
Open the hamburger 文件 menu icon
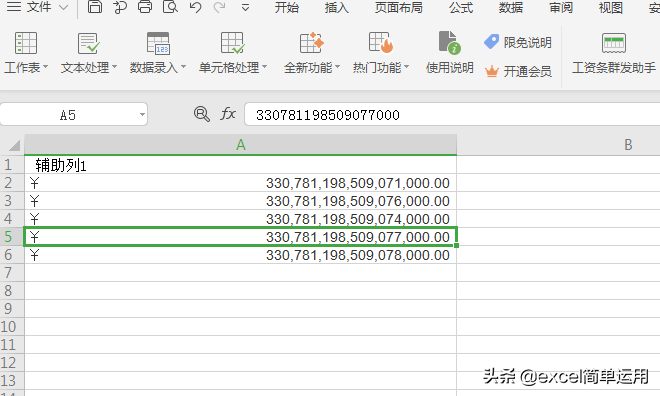click(14, 6)
